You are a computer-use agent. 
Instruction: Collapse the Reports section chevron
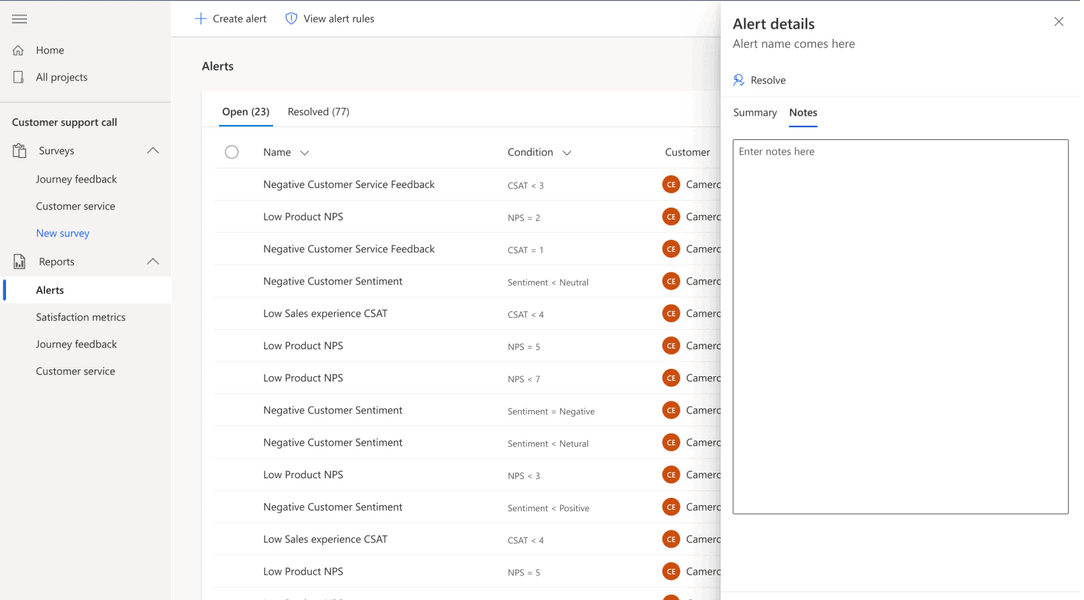[x=153, y=262]
